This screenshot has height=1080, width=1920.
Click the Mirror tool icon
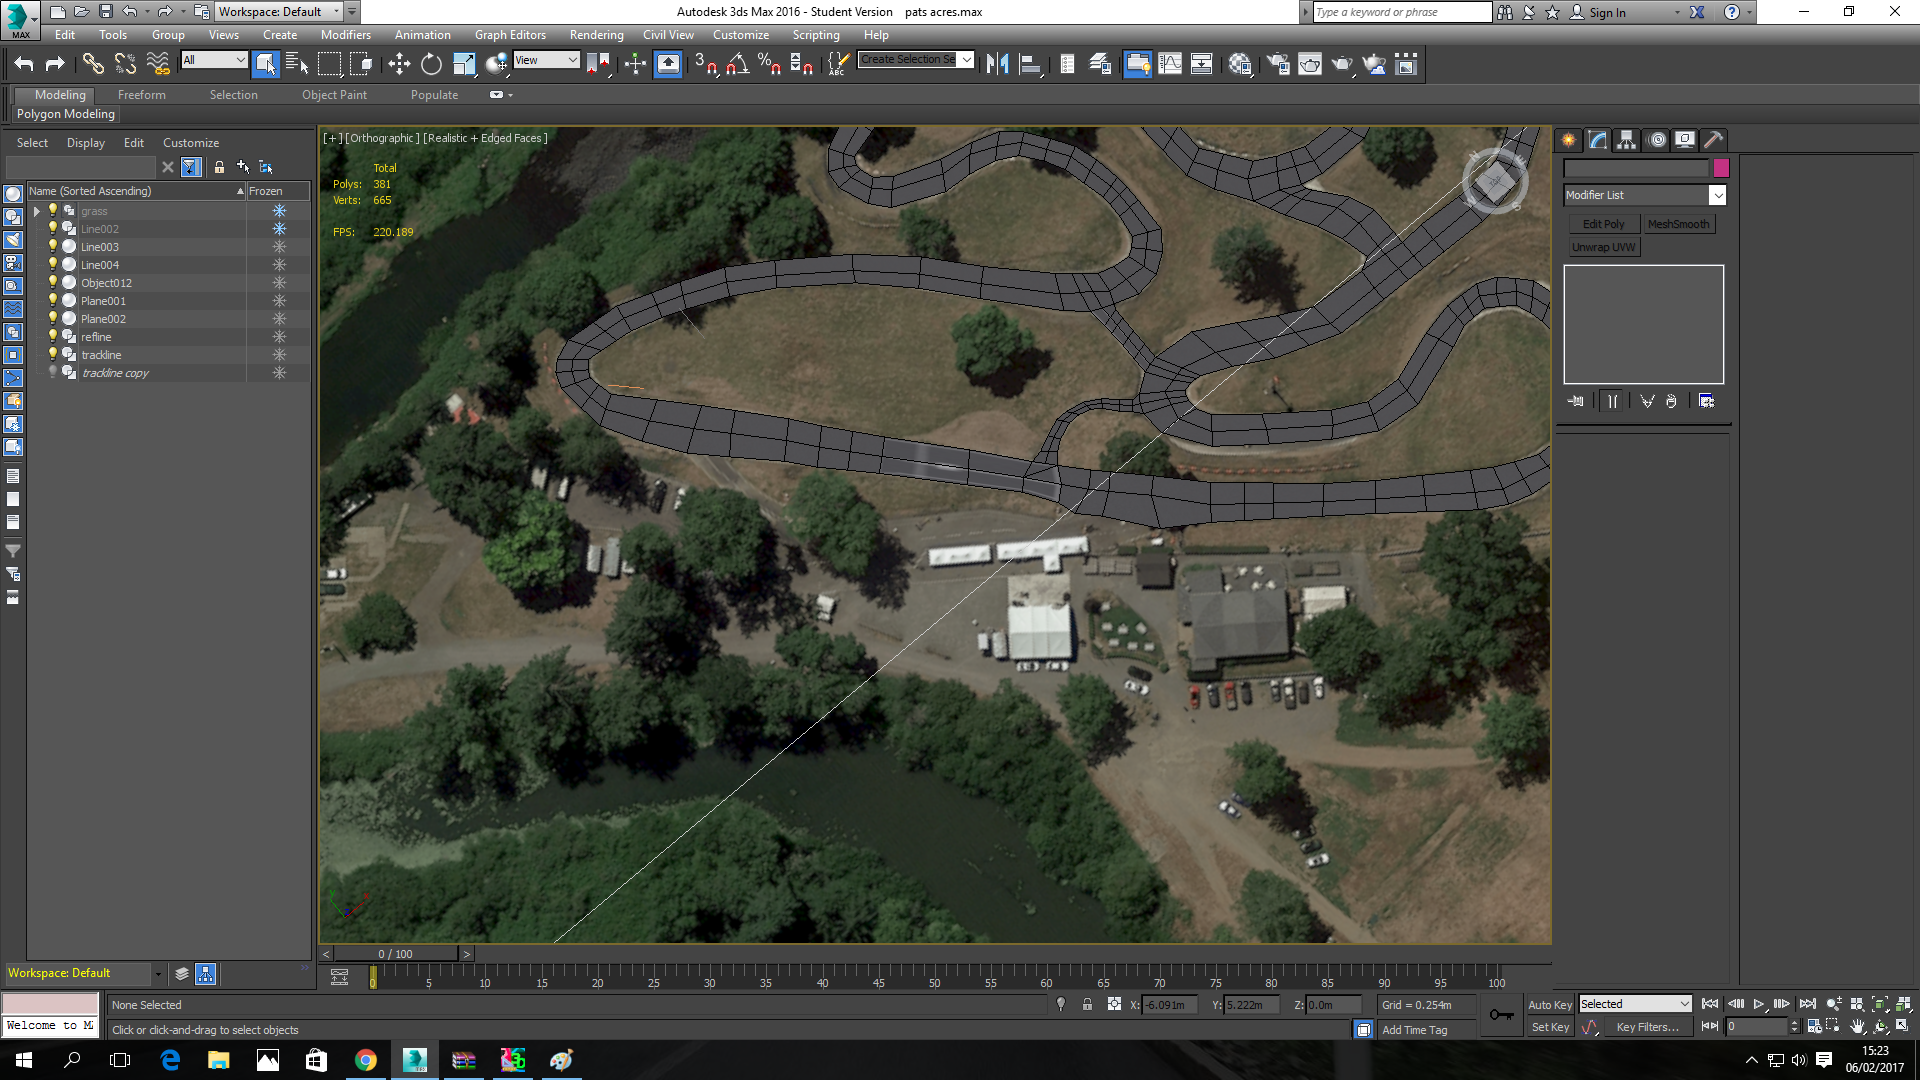tap(997, 64)
